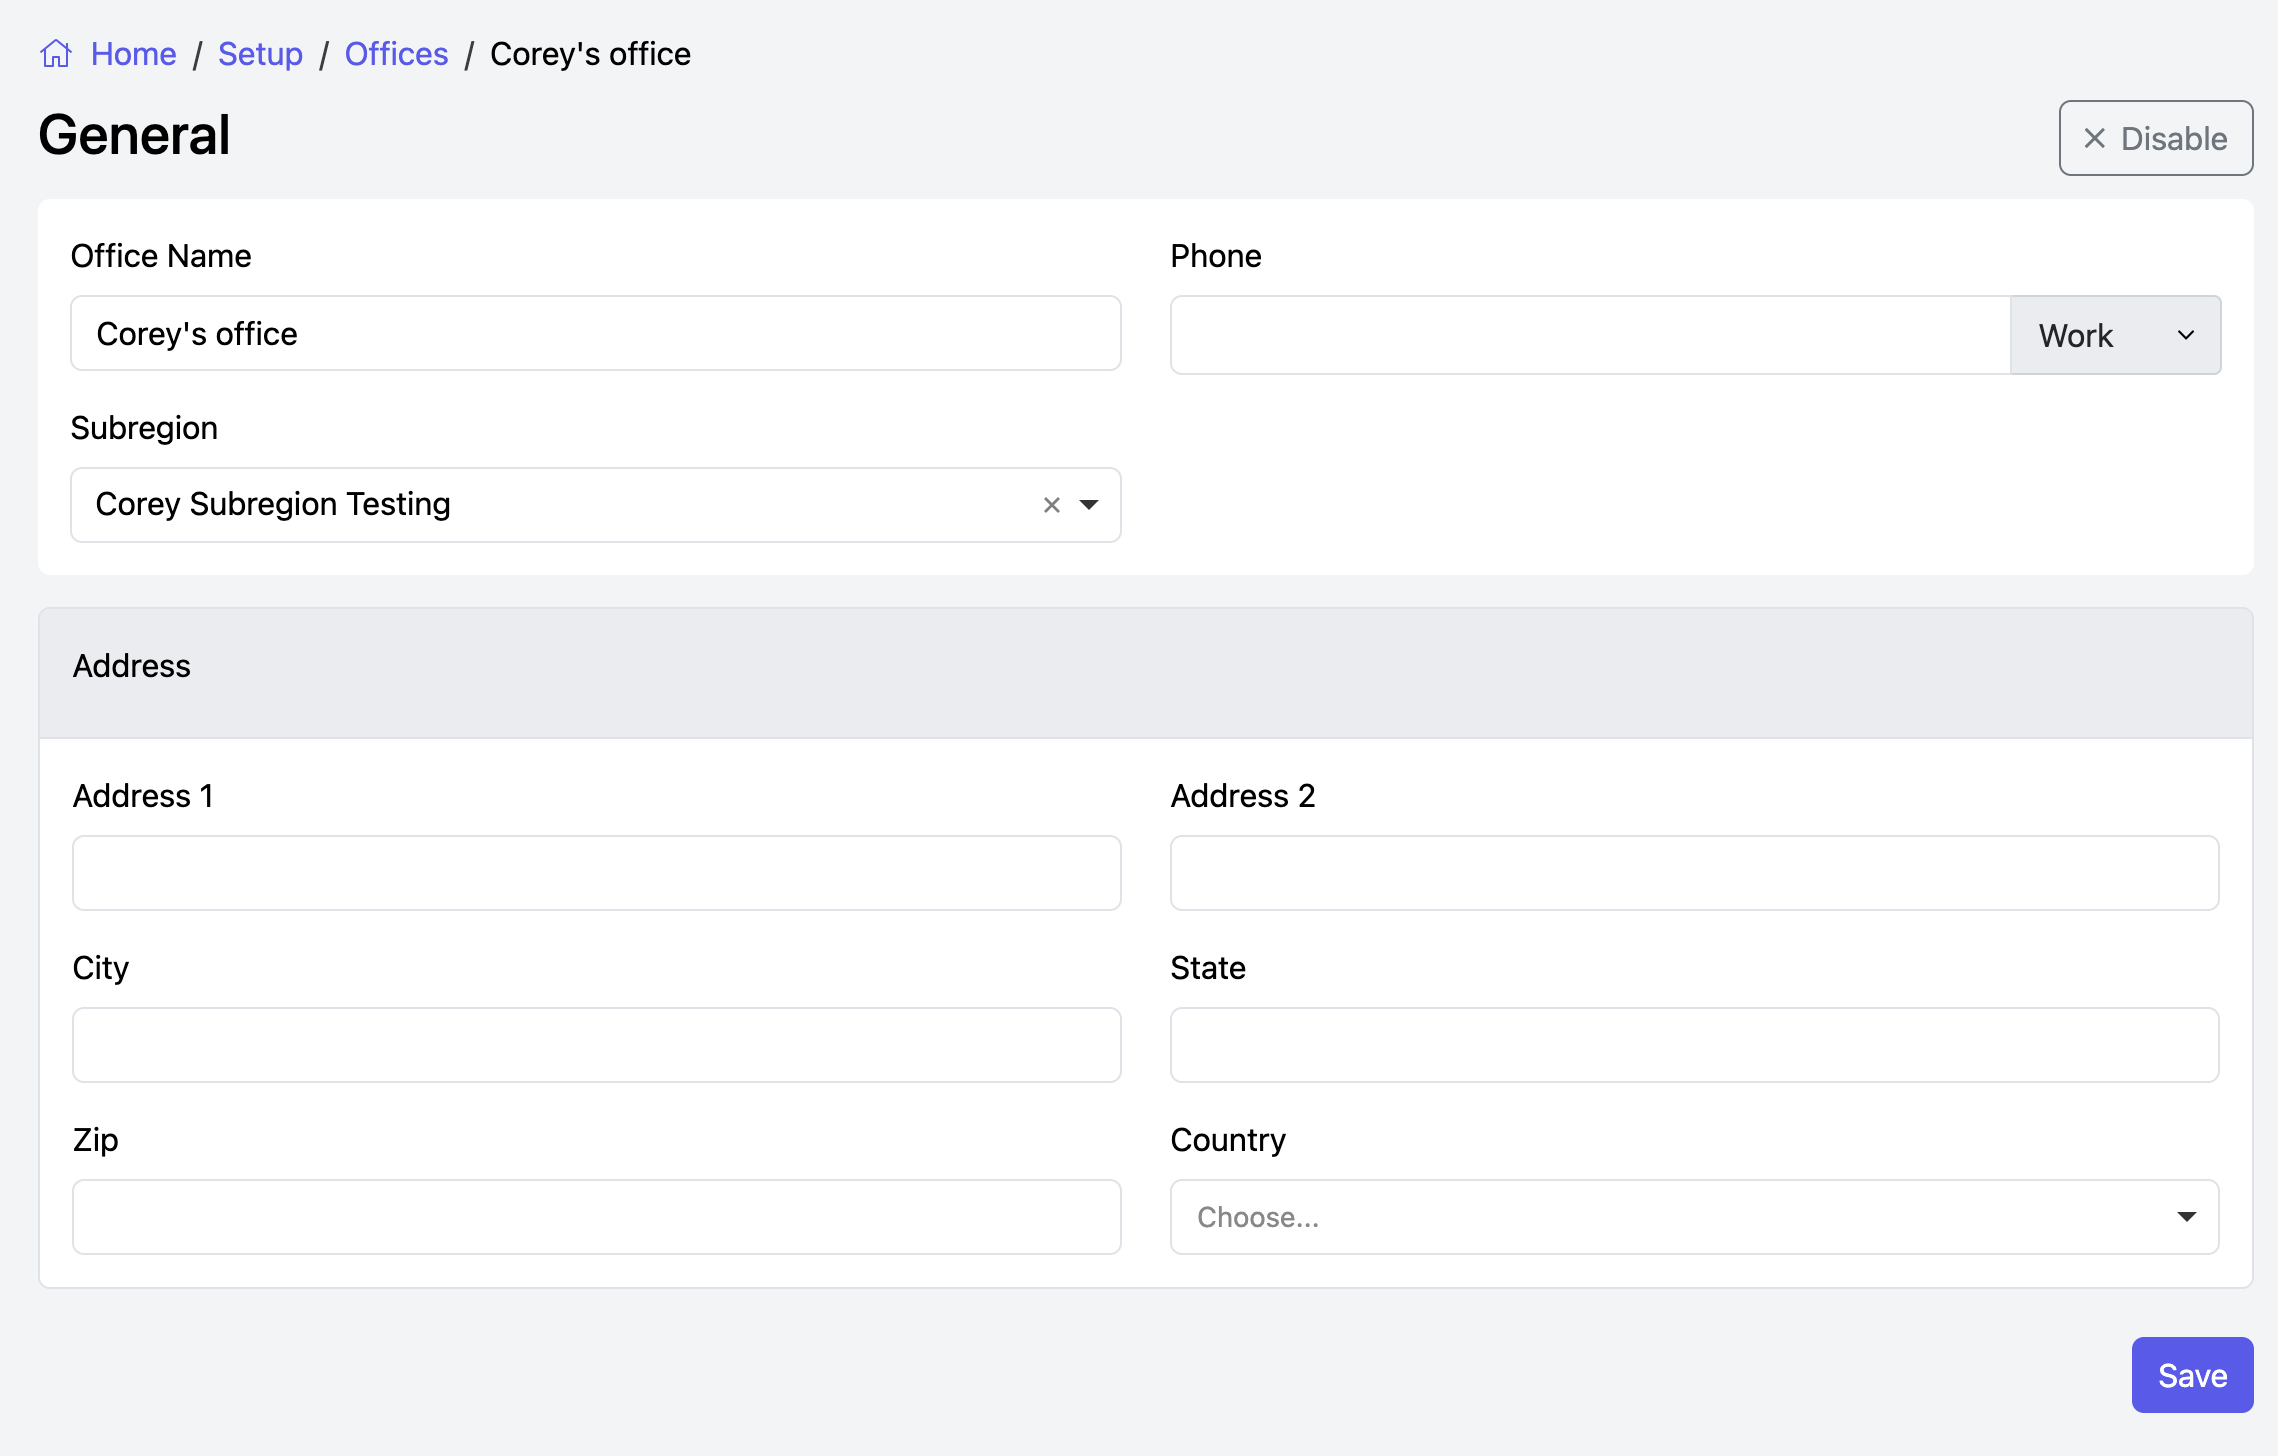Viewport: 2278px width, 1456px height.
Task: Navigate to Setup in breadcrumb
Action: point(260,53)
